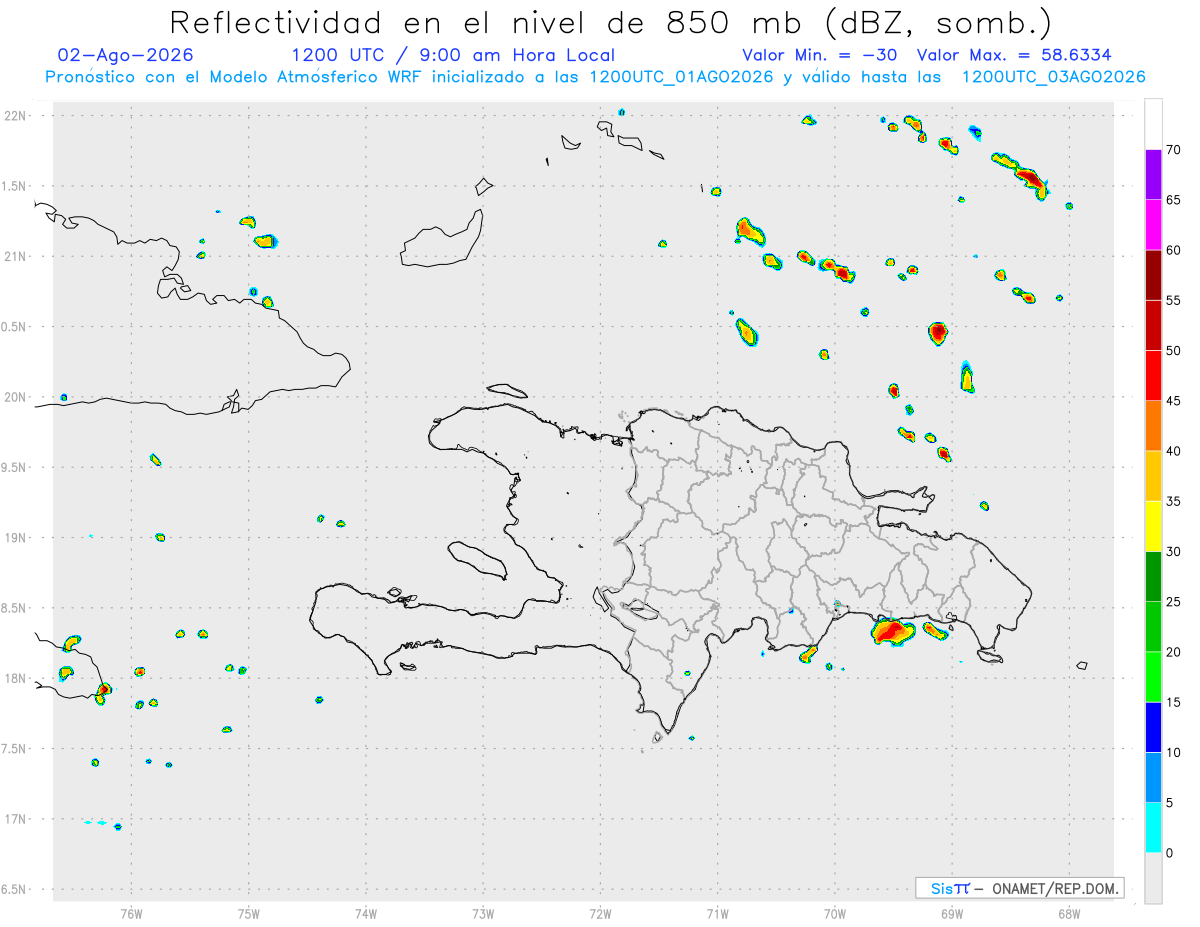Click the dark red 55-60 dBZ colorbar band
1200x927 pixels.
tap(1153, 275)
